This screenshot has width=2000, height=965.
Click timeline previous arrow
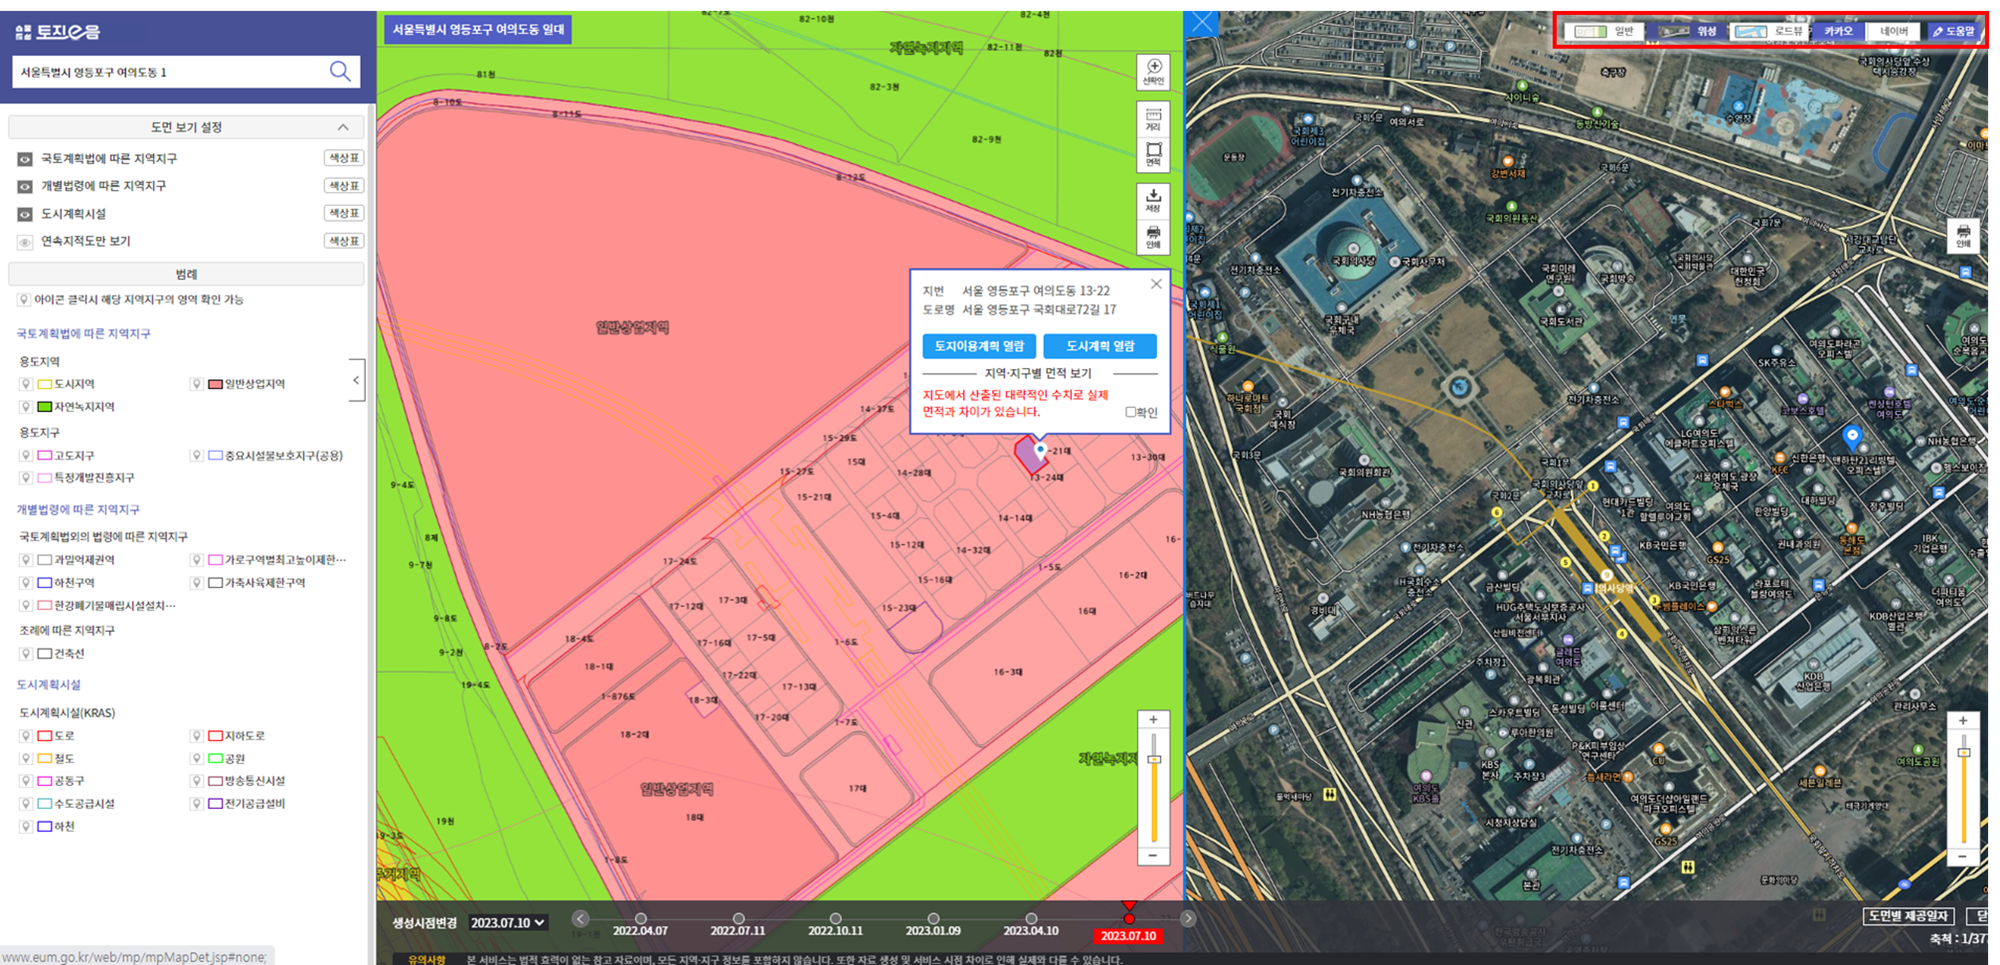[580, 918]
